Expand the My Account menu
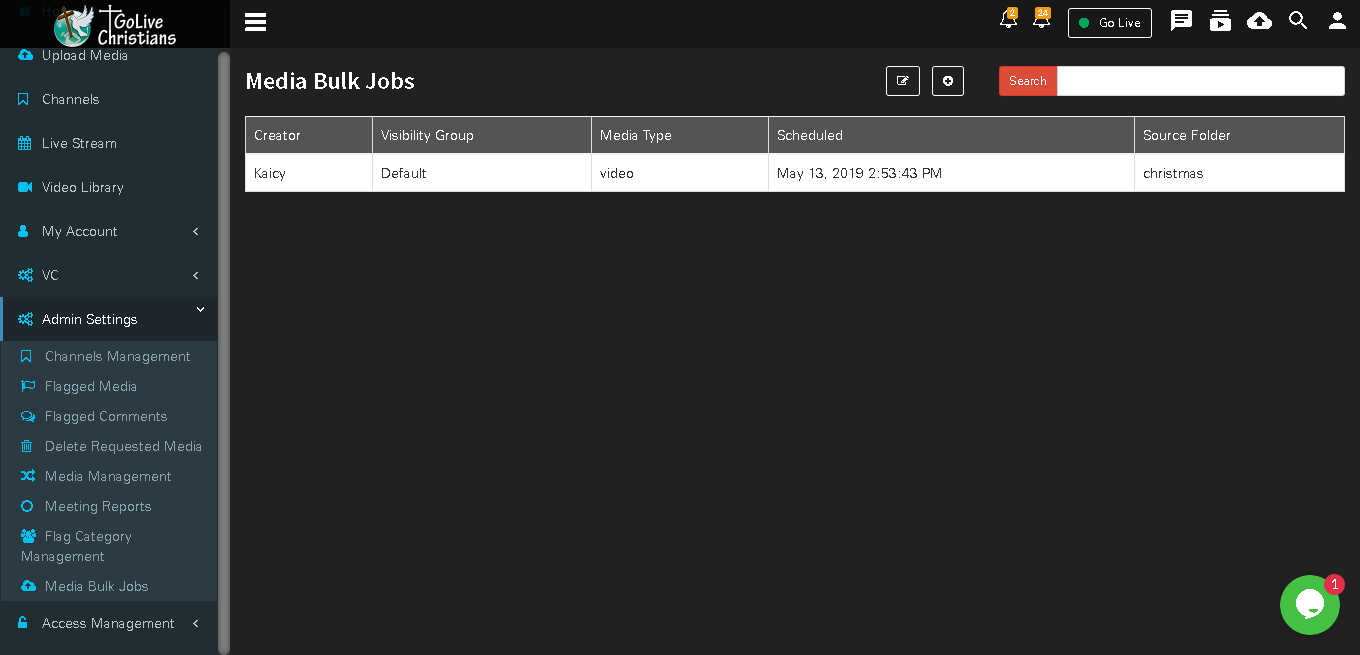Screen dimensions: 1360x655 108,231
